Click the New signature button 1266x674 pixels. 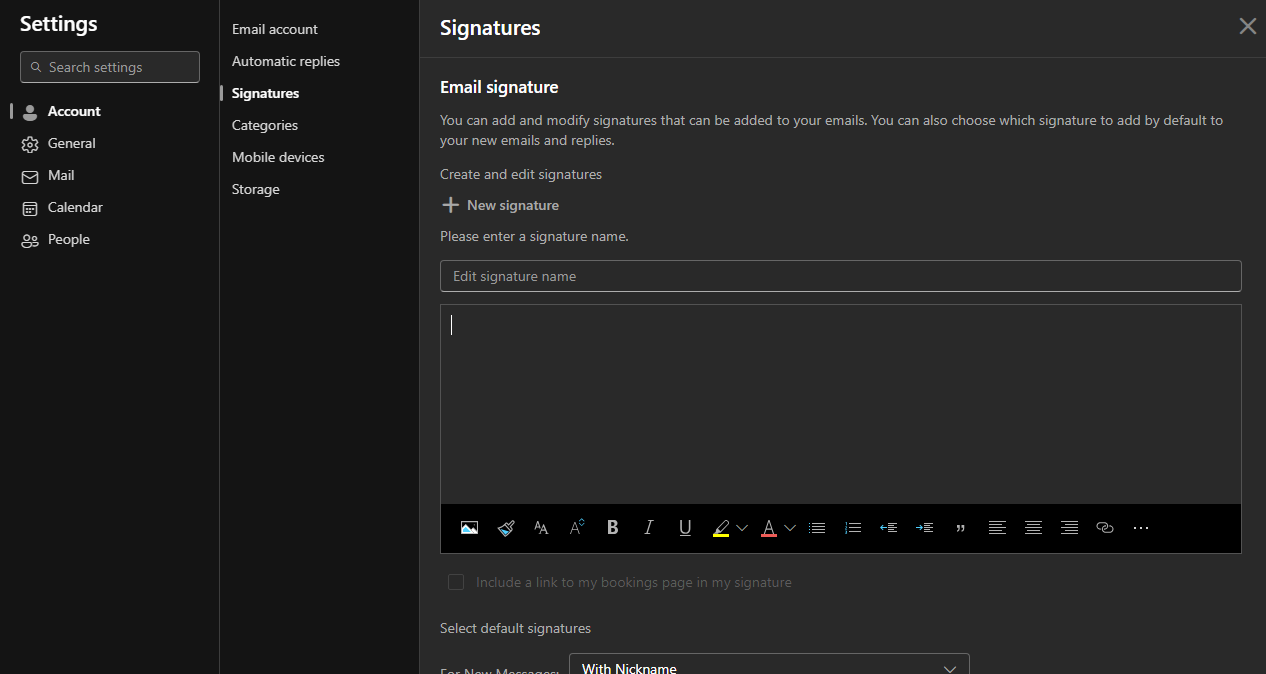point(500,205)
